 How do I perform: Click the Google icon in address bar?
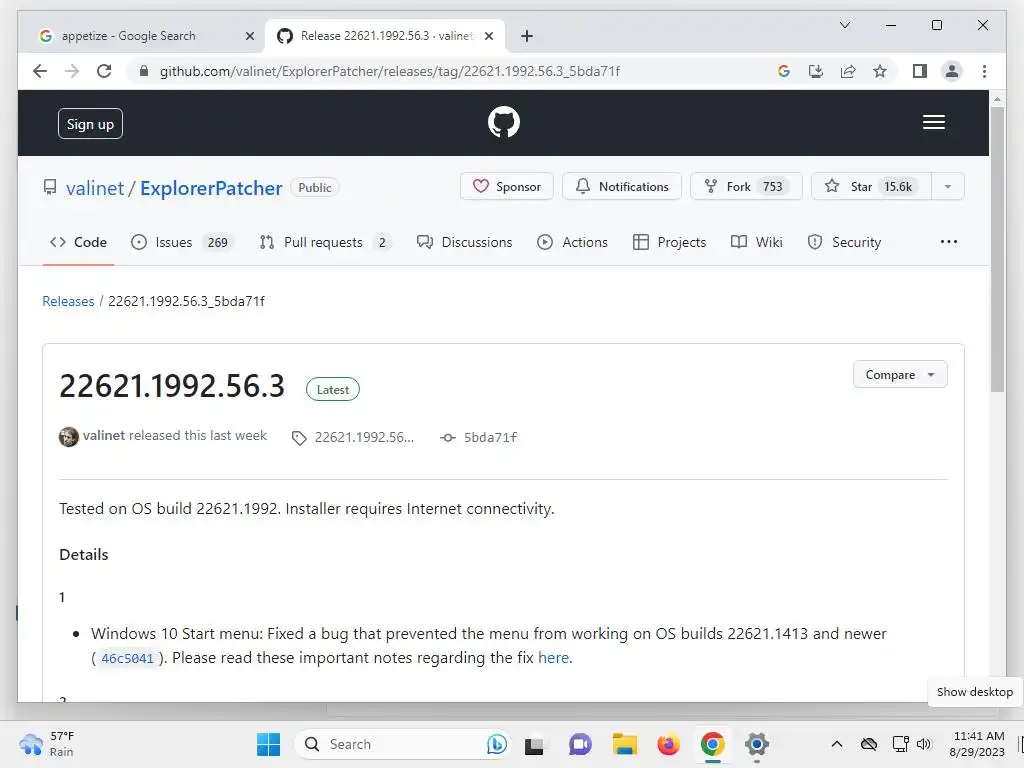784,71
